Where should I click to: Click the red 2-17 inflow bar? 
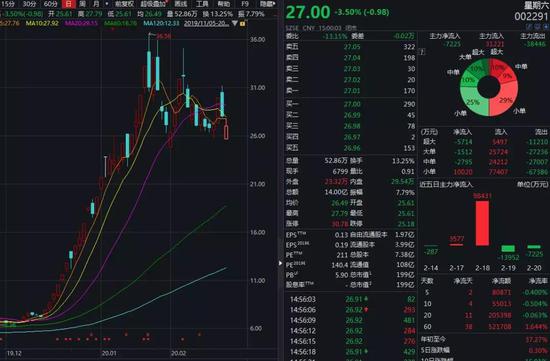point(456,245)
